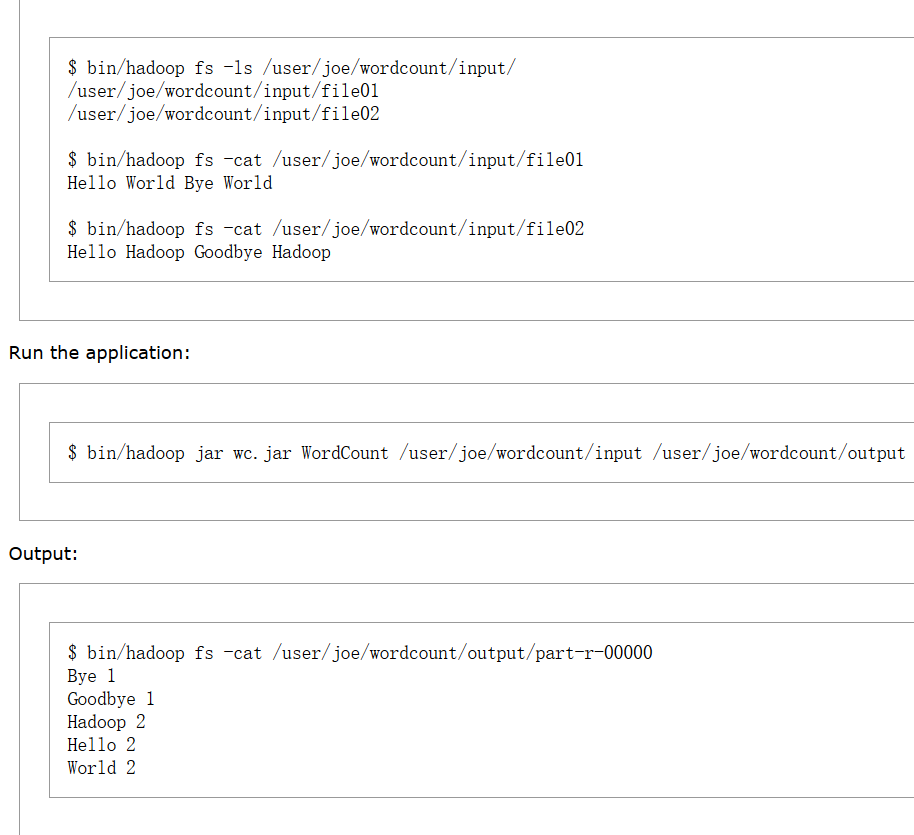Click the '/user/joe/wordcount/output' argument in jar command

778,453
